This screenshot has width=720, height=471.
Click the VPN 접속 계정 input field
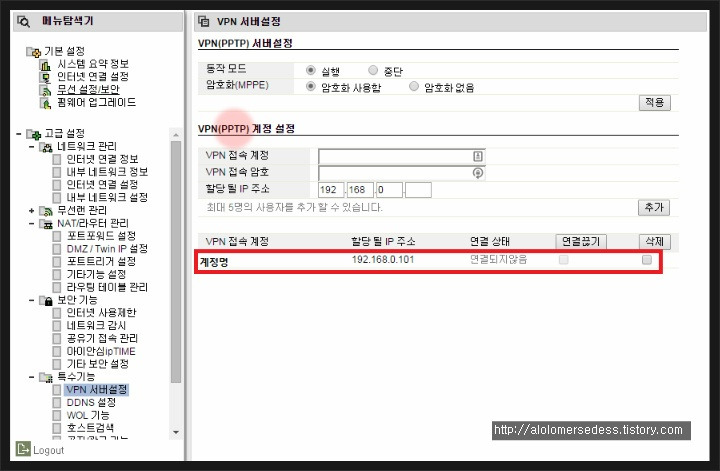tap(402, 156)
